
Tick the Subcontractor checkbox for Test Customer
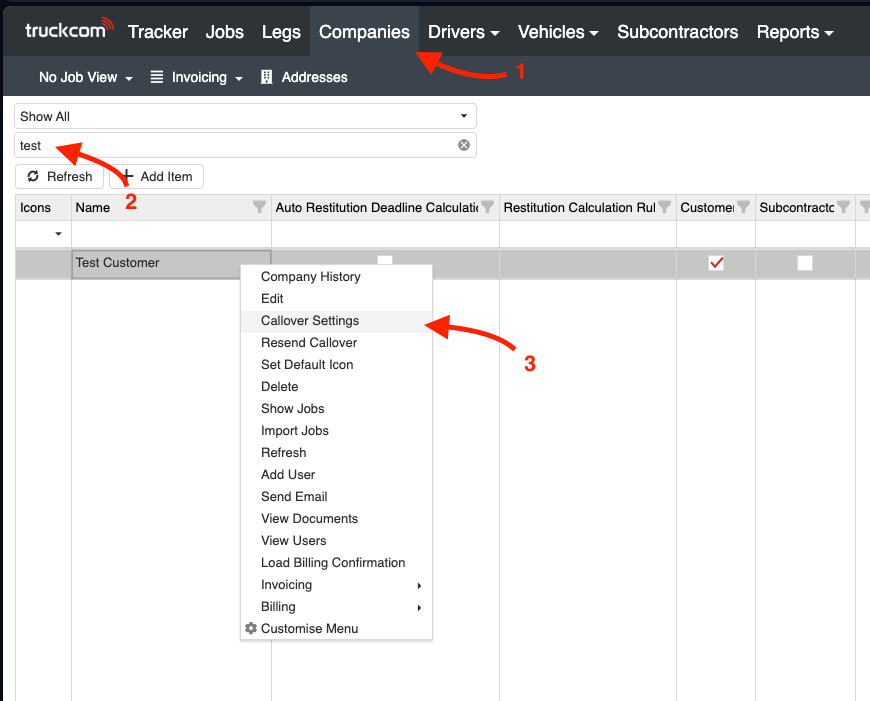click(x=804, y=263)
